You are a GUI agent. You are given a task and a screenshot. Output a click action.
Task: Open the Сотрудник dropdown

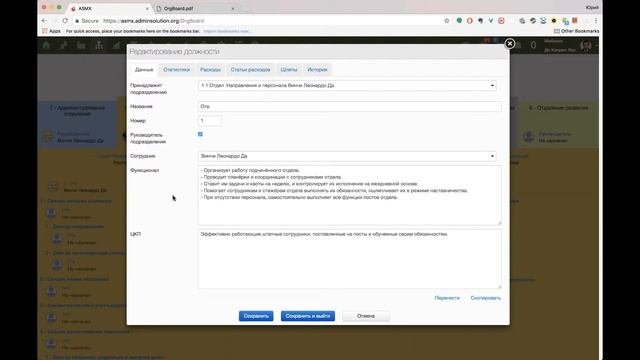[347, 156]
